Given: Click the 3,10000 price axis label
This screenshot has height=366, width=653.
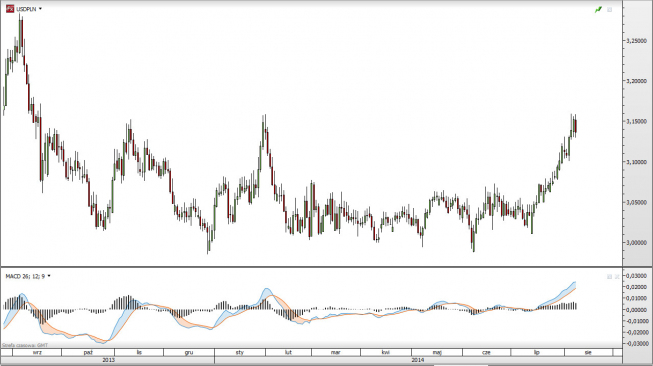Looking at the screenshot, I should coord(637,162).
